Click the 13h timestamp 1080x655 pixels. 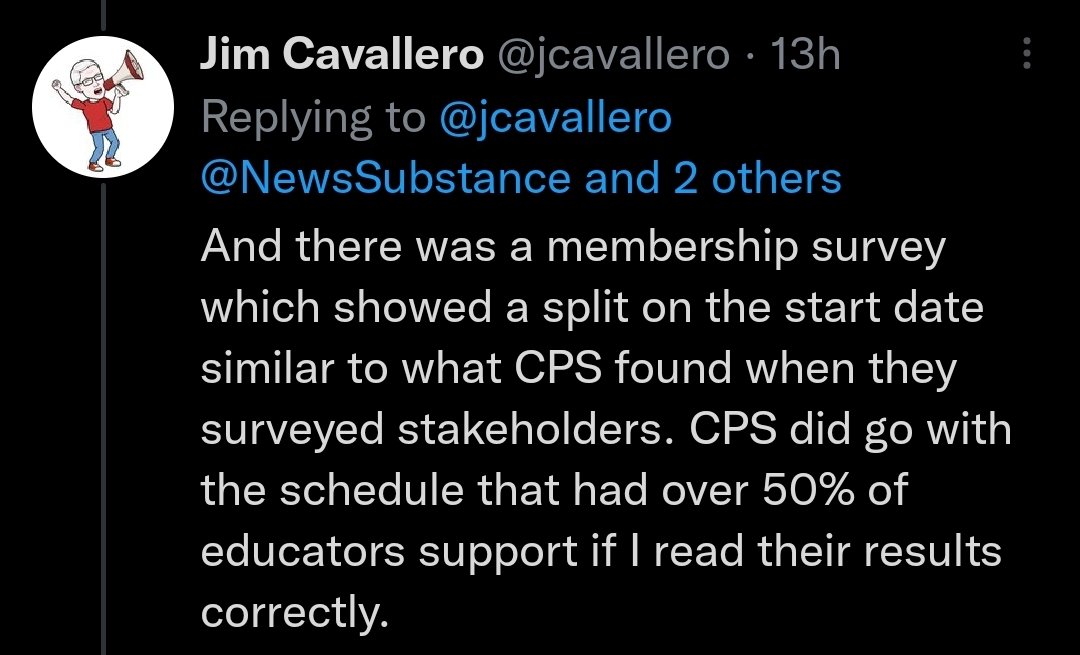tap(805, 53)
